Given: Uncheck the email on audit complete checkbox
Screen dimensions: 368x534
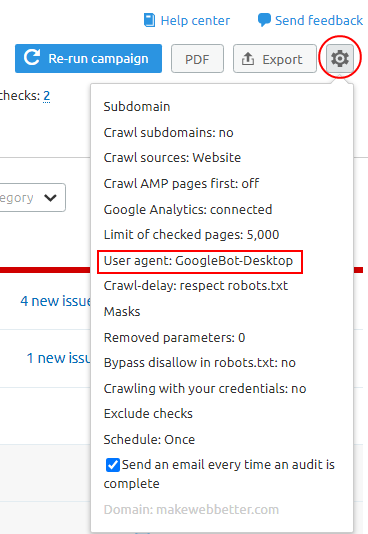Looking at the screenshot, I should [x=113, y=465].
